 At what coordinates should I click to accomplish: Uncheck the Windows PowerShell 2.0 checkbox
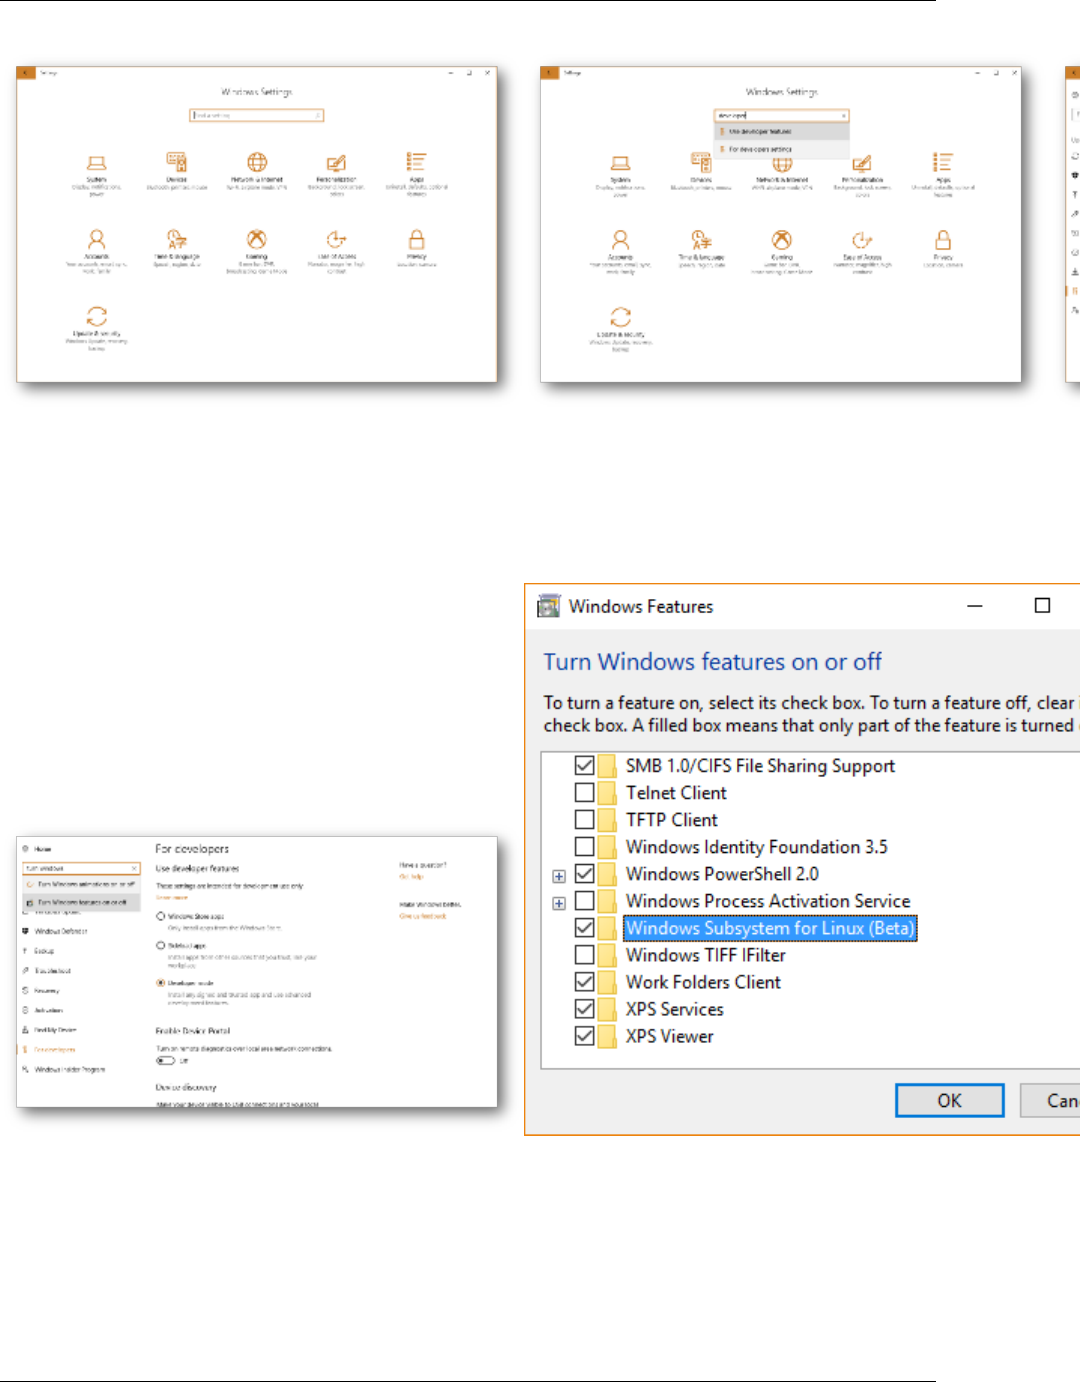[585, 874]
